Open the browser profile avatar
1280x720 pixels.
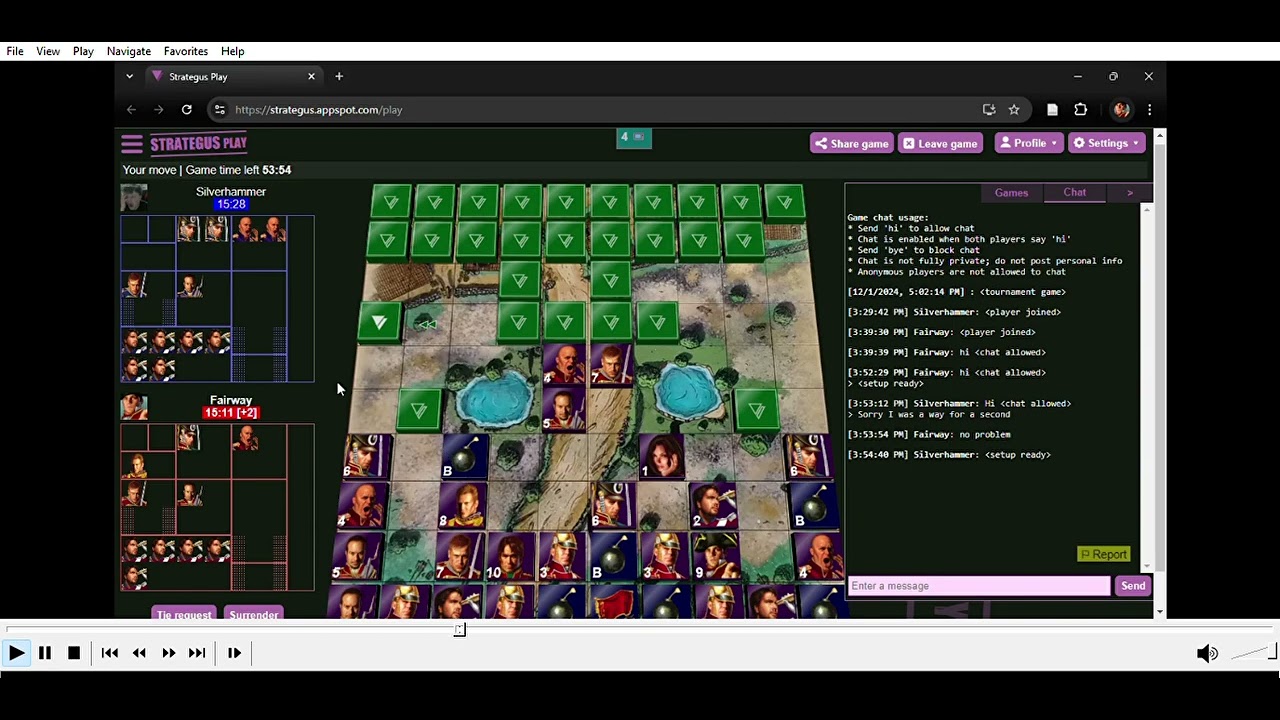1121,110
